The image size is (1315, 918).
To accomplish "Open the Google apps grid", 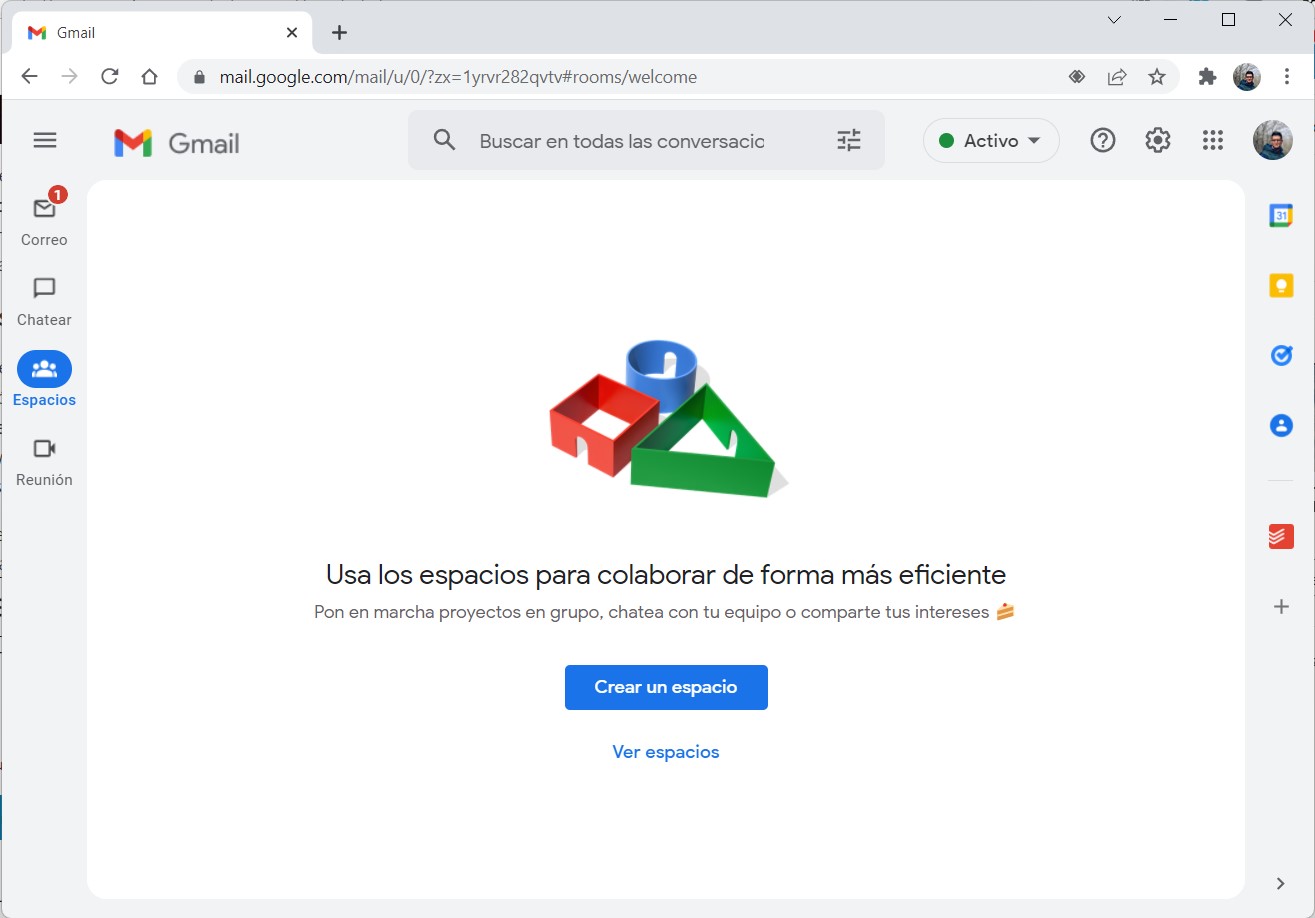I will click(1212, 141).
